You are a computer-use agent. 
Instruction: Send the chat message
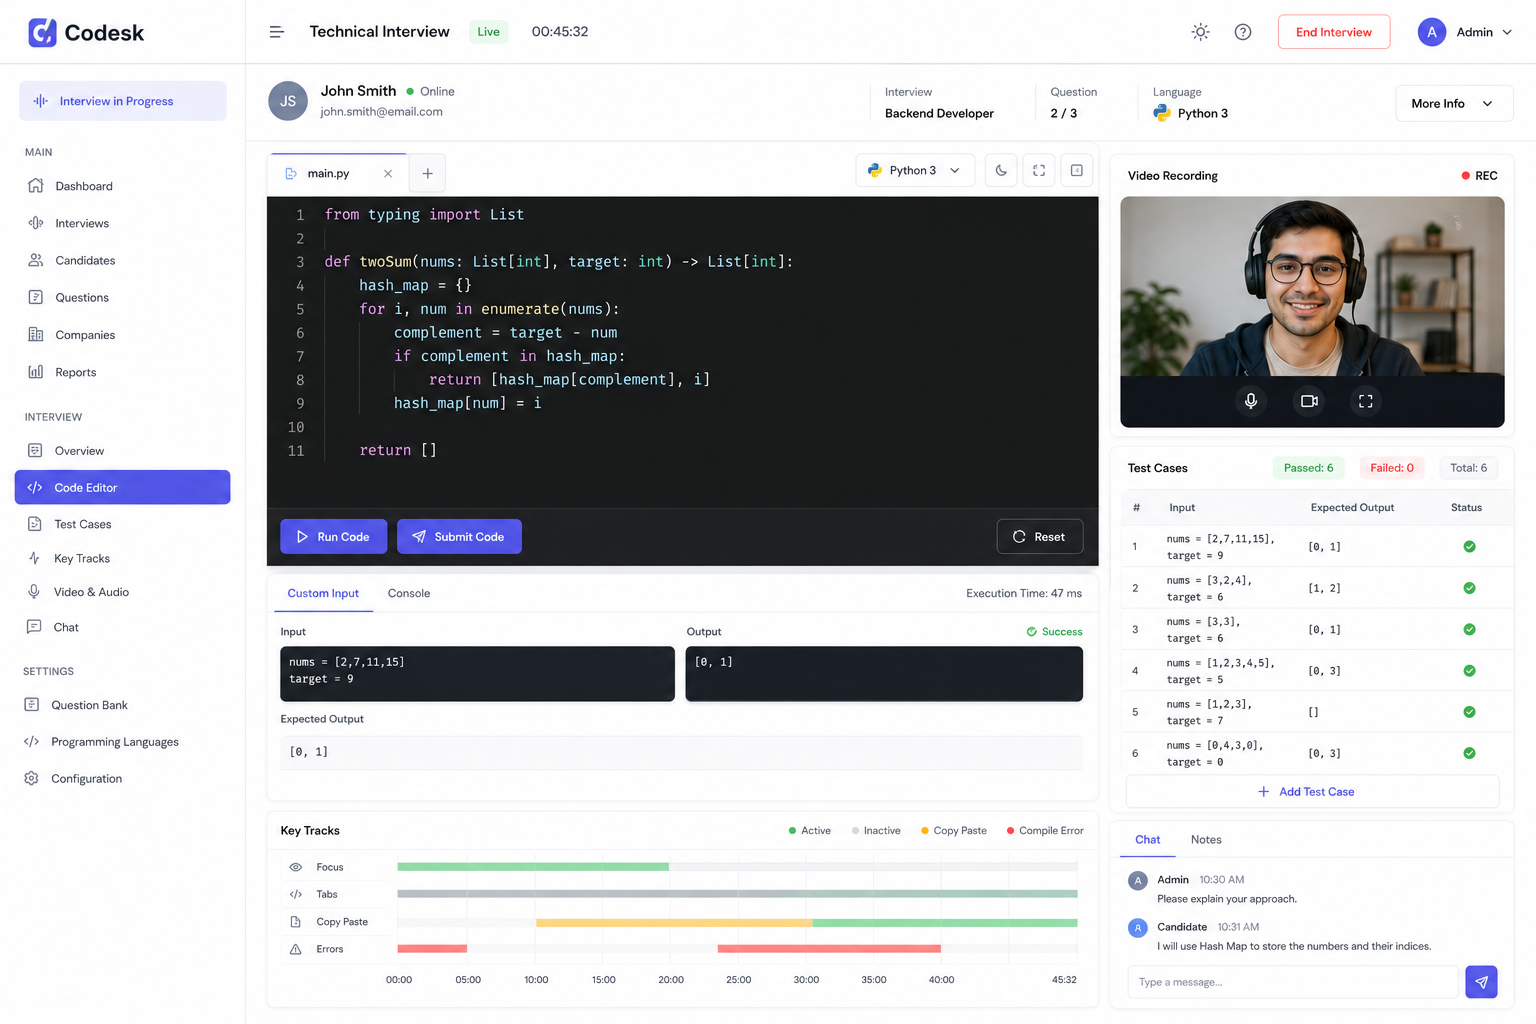1481,982
